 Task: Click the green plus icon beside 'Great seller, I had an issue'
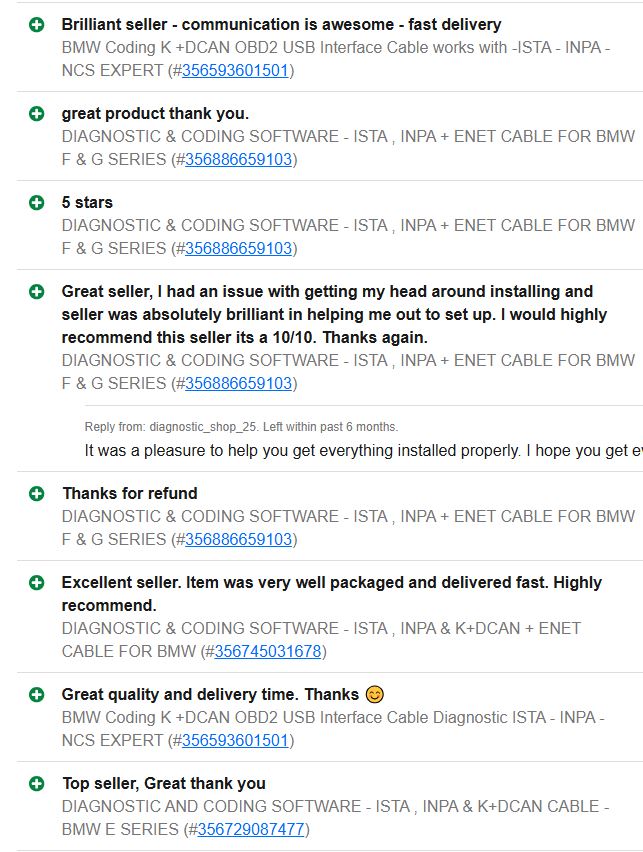36,292
